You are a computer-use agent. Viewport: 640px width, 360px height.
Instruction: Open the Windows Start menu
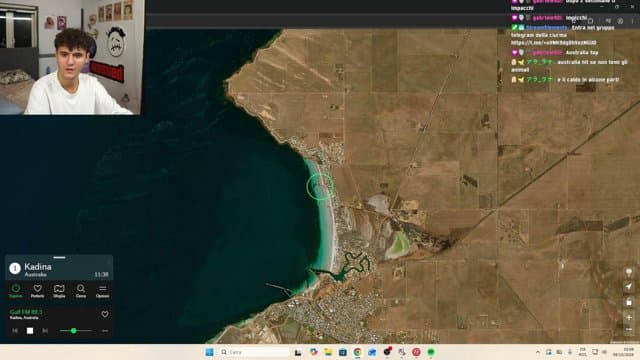pyautogui.click(x=209, y=352)
